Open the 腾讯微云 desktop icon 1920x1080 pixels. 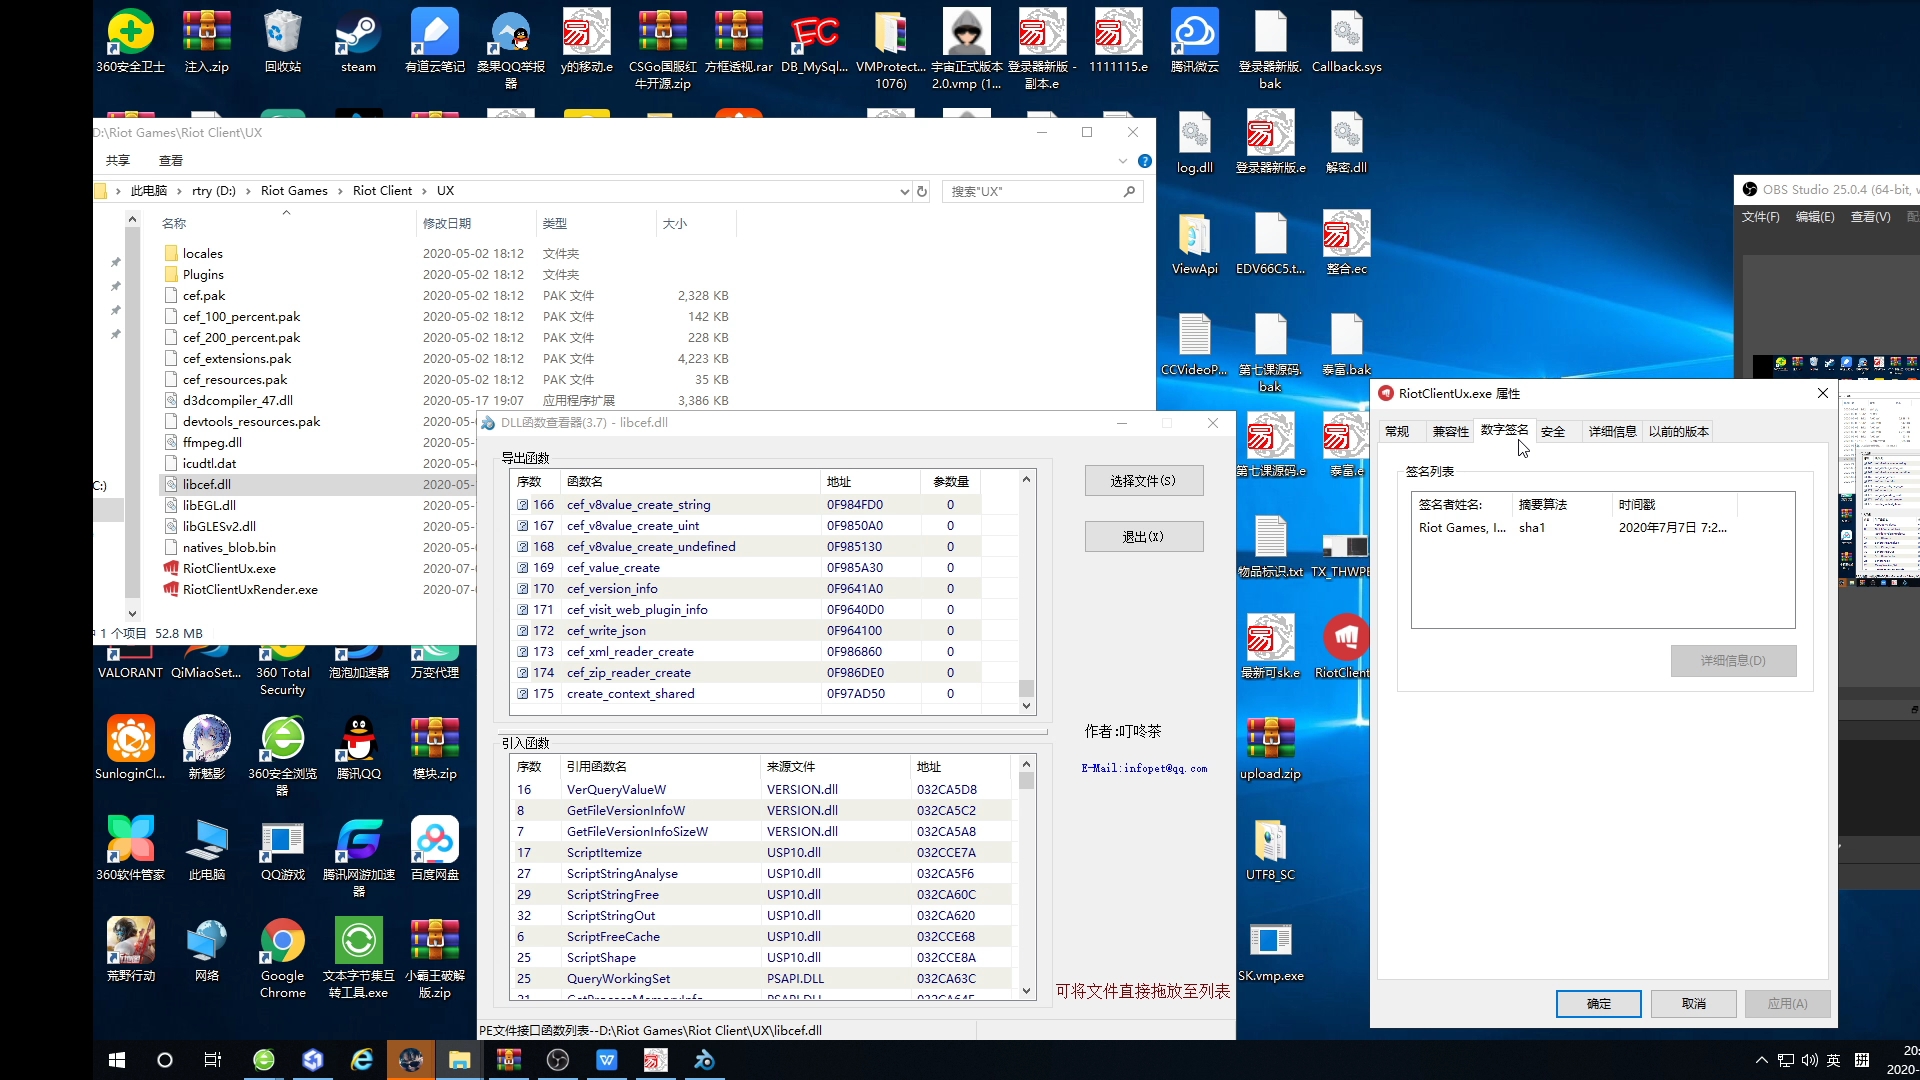(1195, 41)
